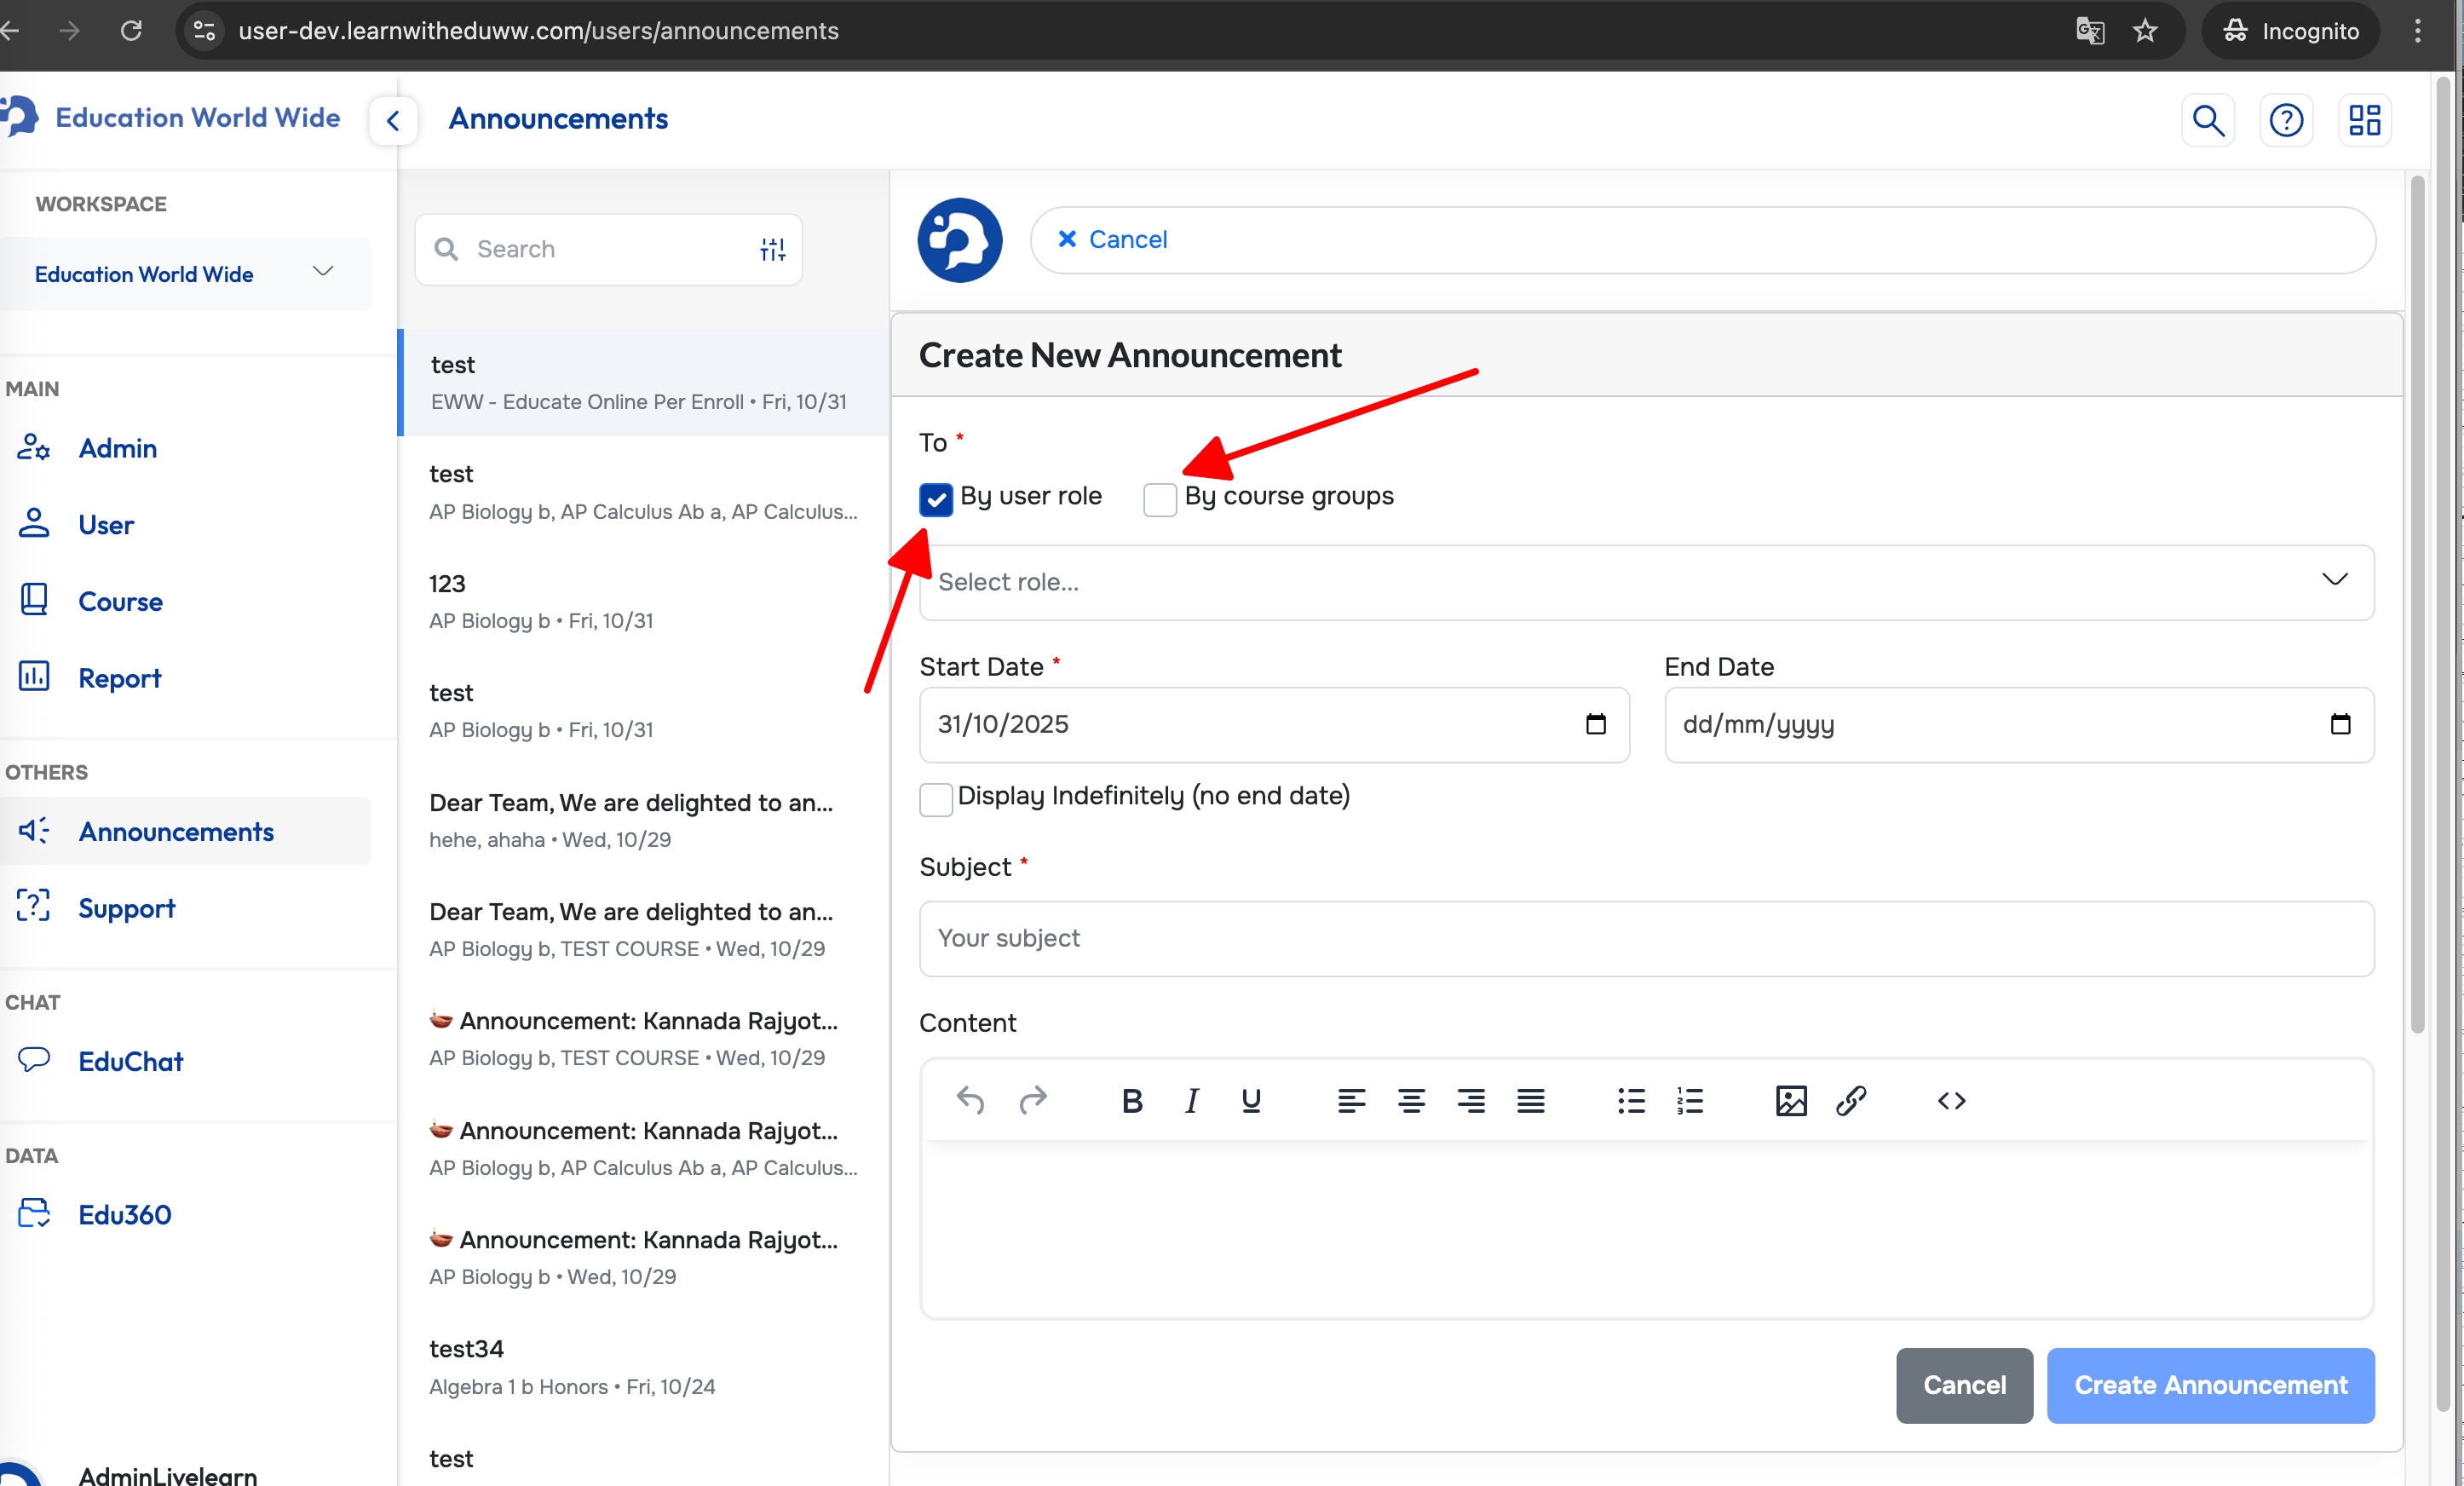The image size is (2464, 1486).
Task: Click the Bold formatting icon
Action: (1132, 1101)
